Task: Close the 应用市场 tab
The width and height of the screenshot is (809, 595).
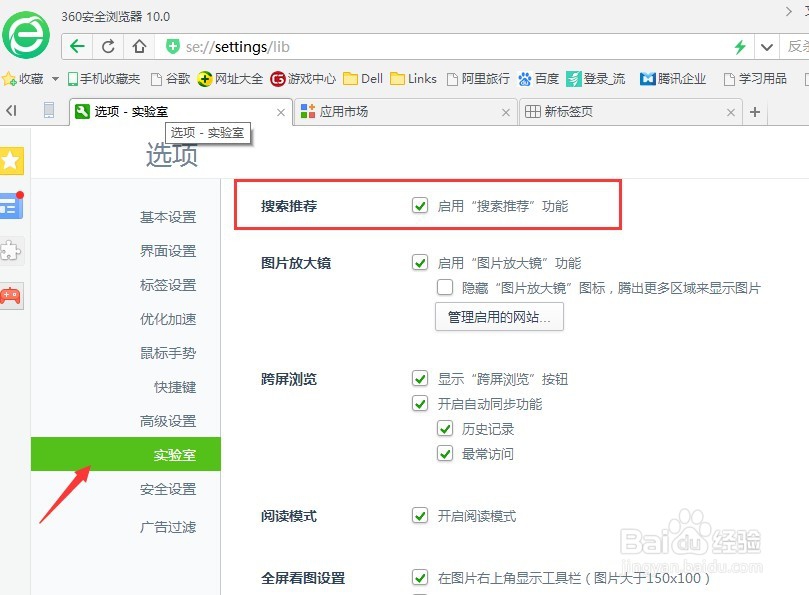Action: pyautogui.click(x=506, y=112)
